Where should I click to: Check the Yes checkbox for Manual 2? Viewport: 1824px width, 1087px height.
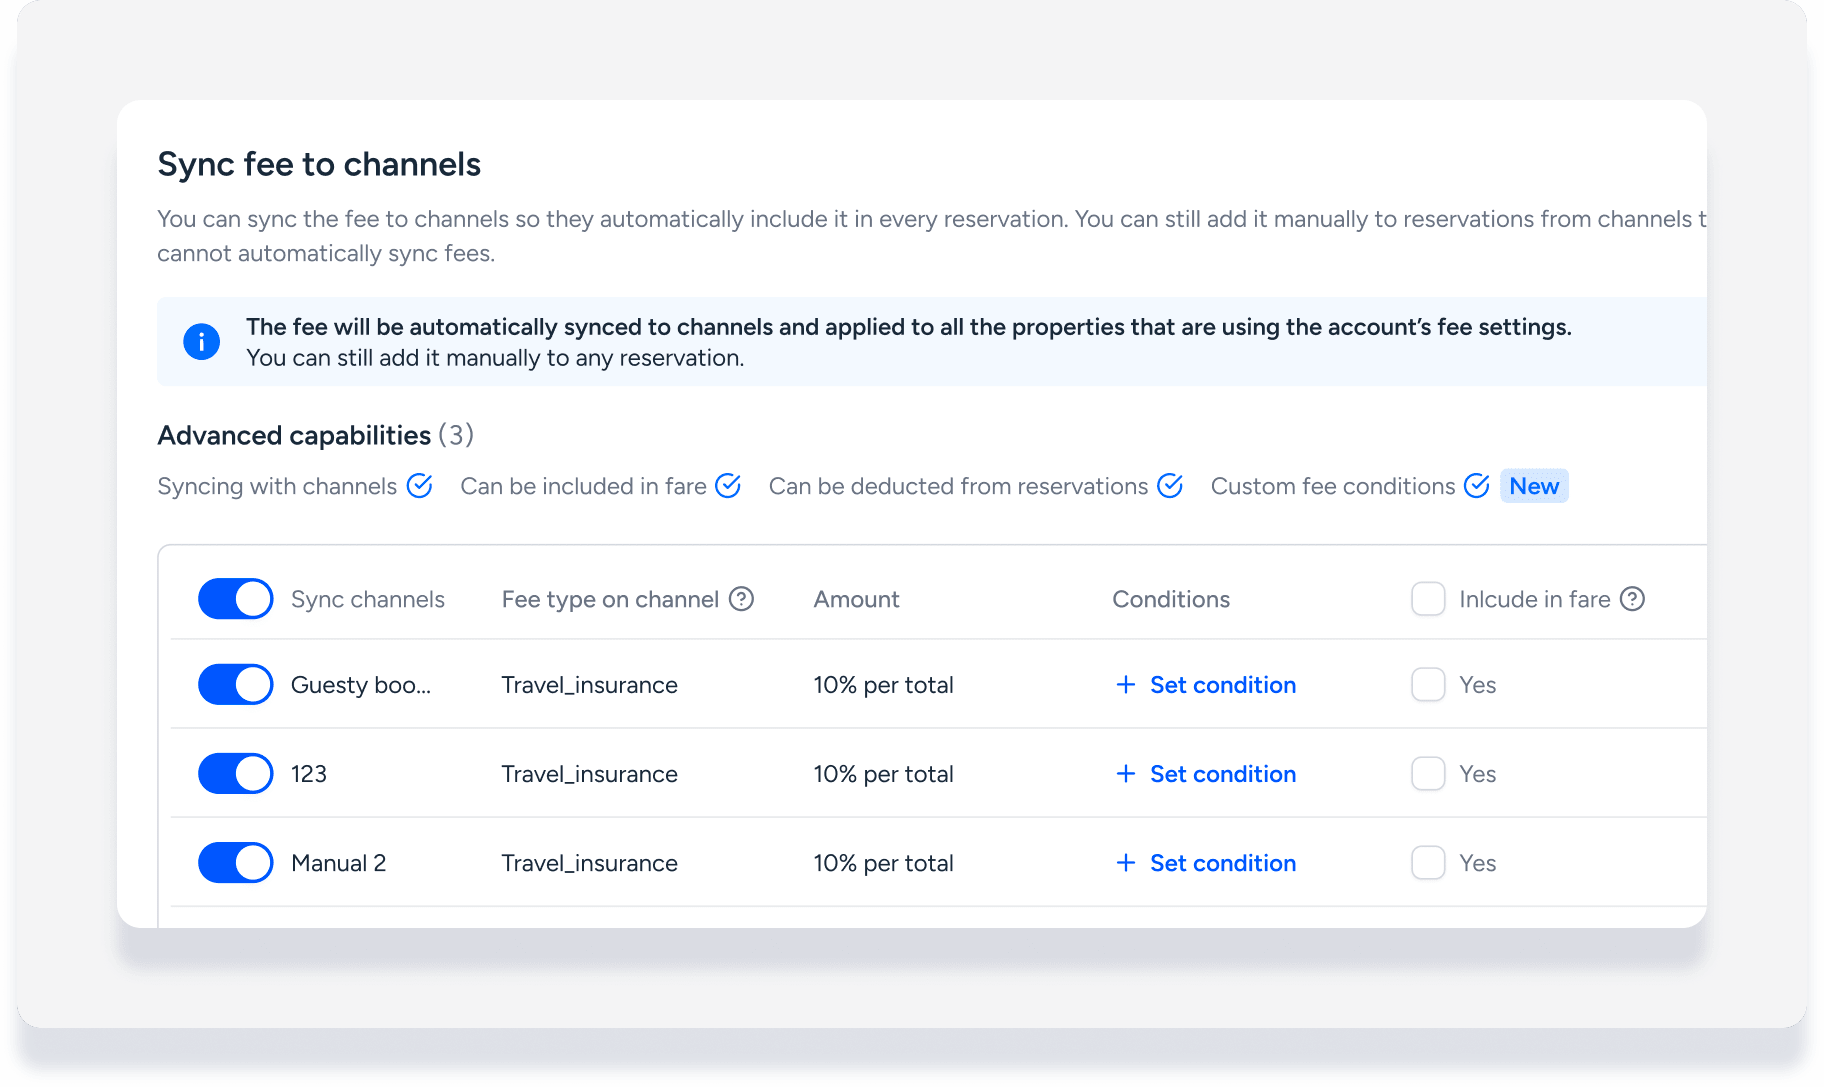click(x=1428, y=863)
